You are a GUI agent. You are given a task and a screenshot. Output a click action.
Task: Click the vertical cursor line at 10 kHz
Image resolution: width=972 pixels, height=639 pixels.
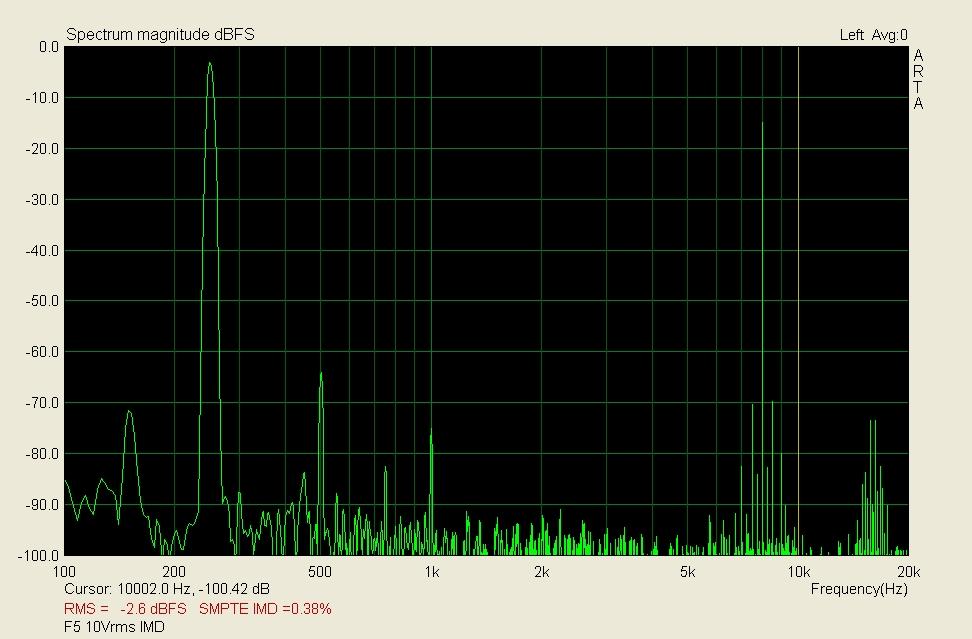pyautogui.click(x=798, y=301)
